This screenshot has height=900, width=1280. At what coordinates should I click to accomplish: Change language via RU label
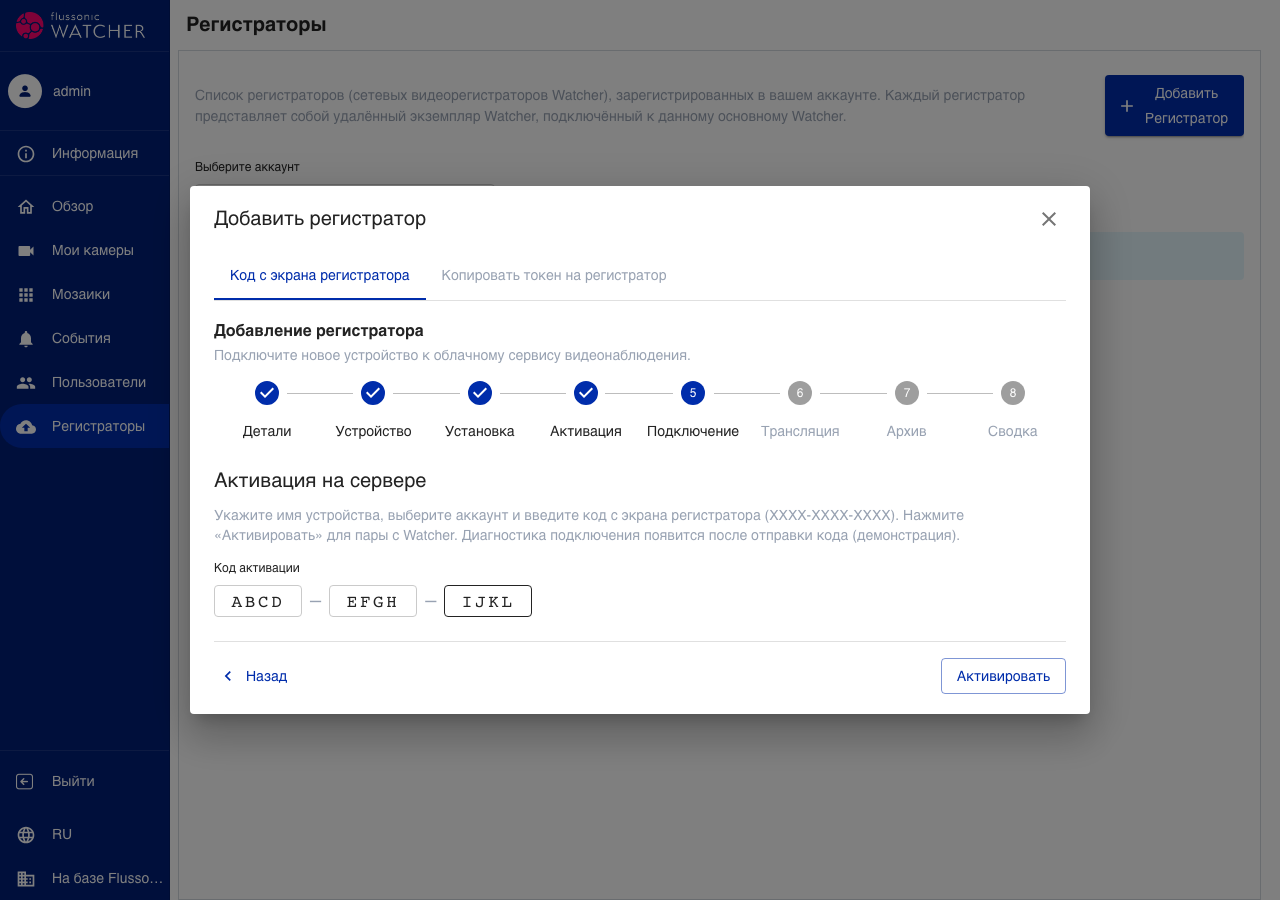click(x=62, y=835)
